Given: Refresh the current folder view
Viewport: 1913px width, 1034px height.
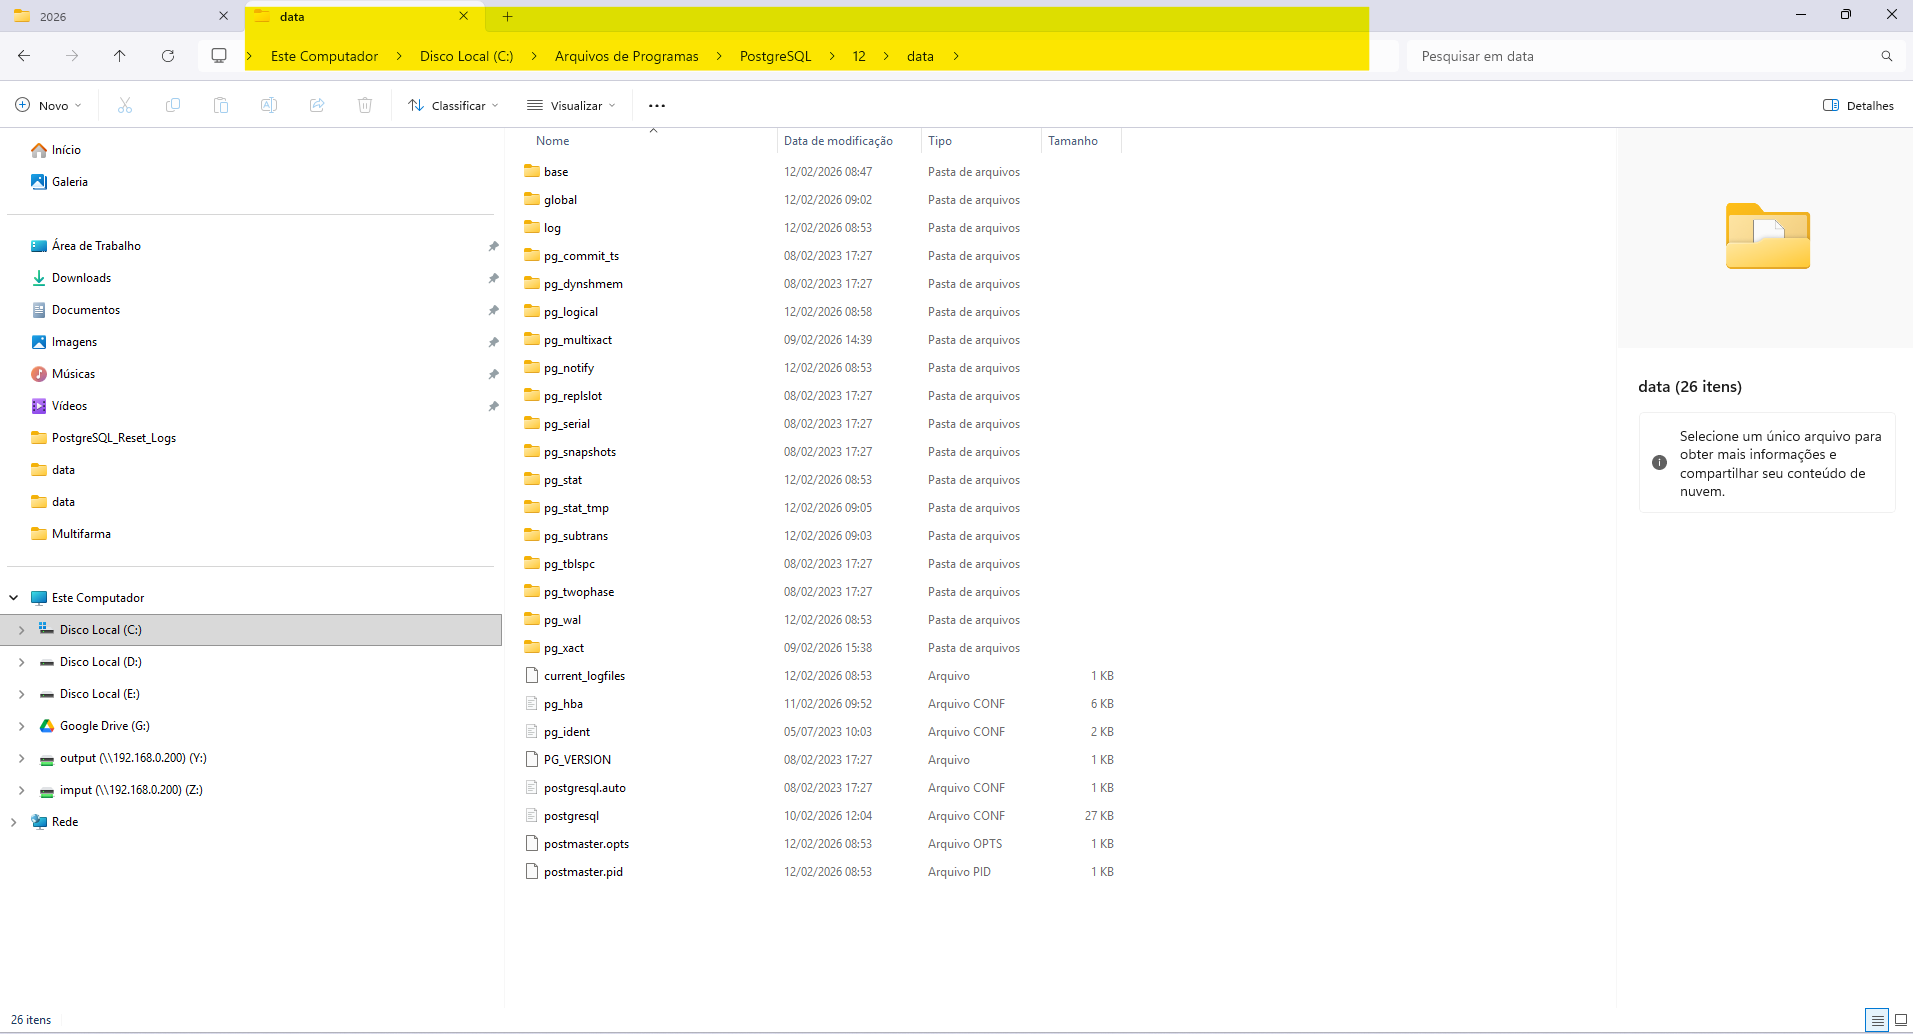Looking at the screenshot, I should (x=168, y=56).
